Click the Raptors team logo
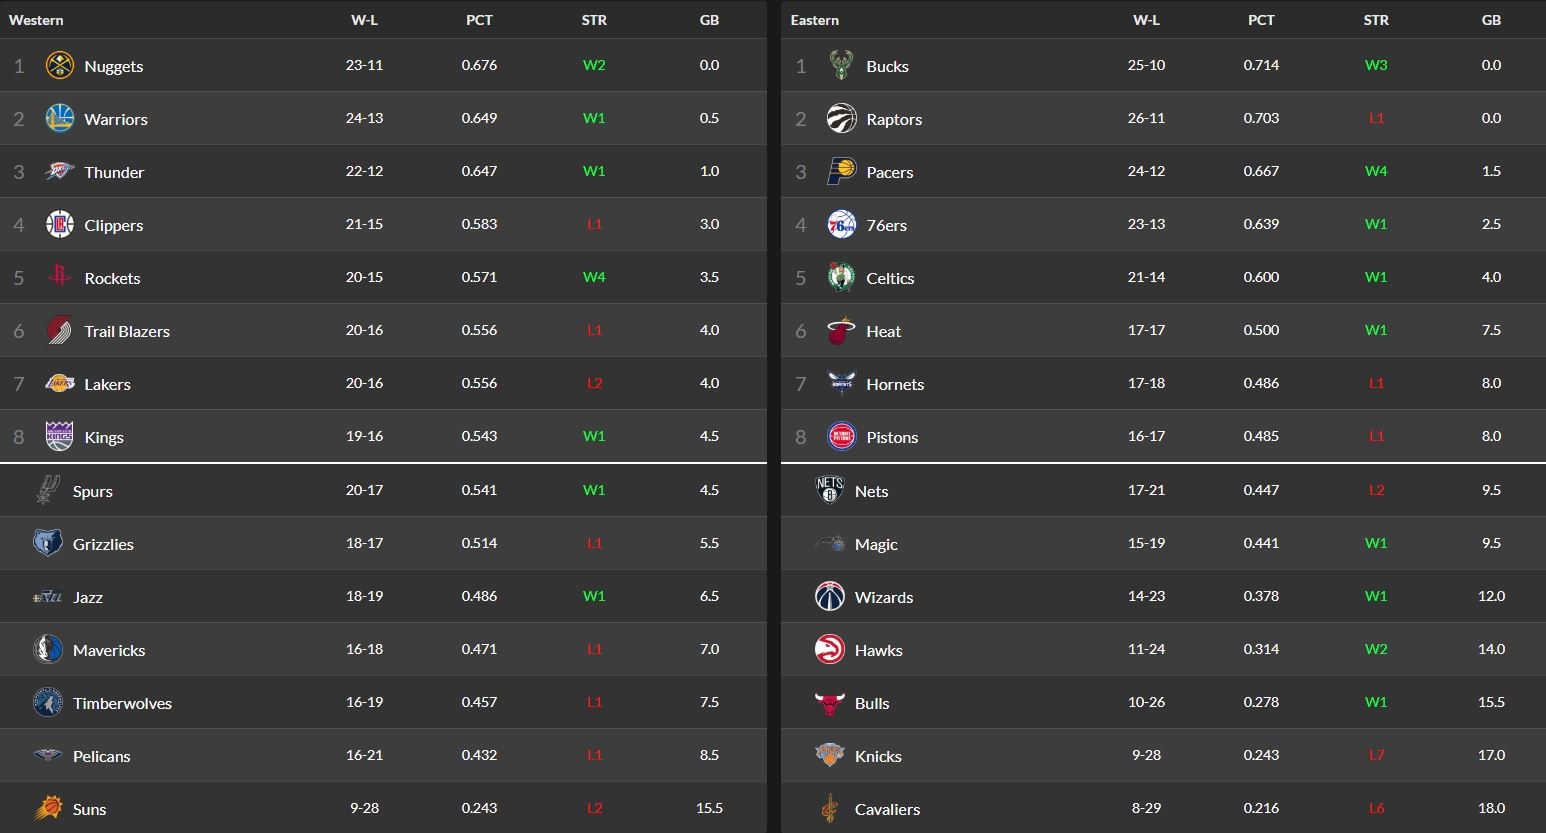The width and height of the screenshot is (1546, 833). [x=841, y=119]
